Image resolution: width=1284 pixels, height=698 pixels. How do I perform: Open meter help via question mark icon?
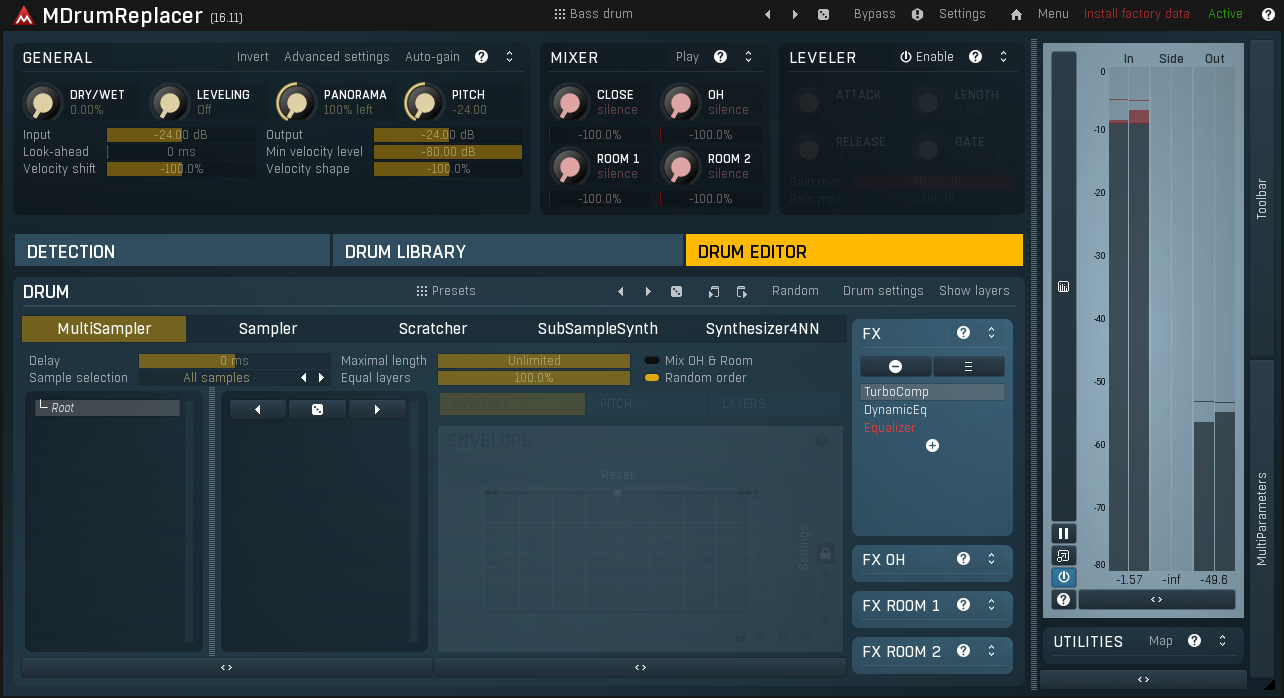tap(1063, 599)
